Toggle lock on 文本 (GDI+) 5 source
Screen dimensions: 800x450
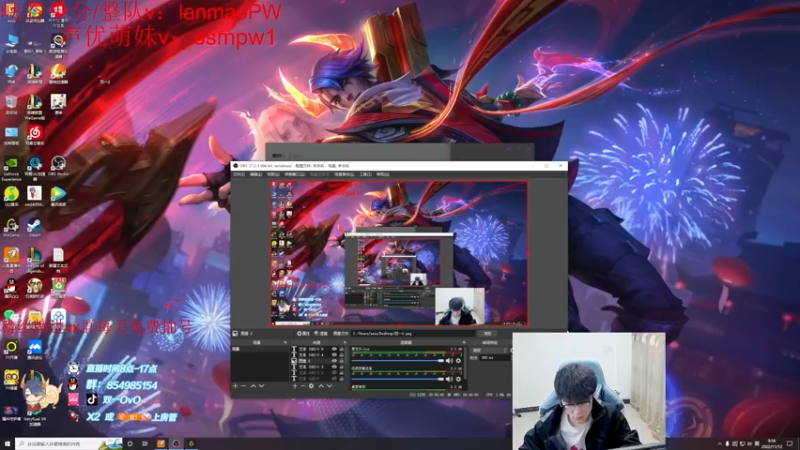341,349
